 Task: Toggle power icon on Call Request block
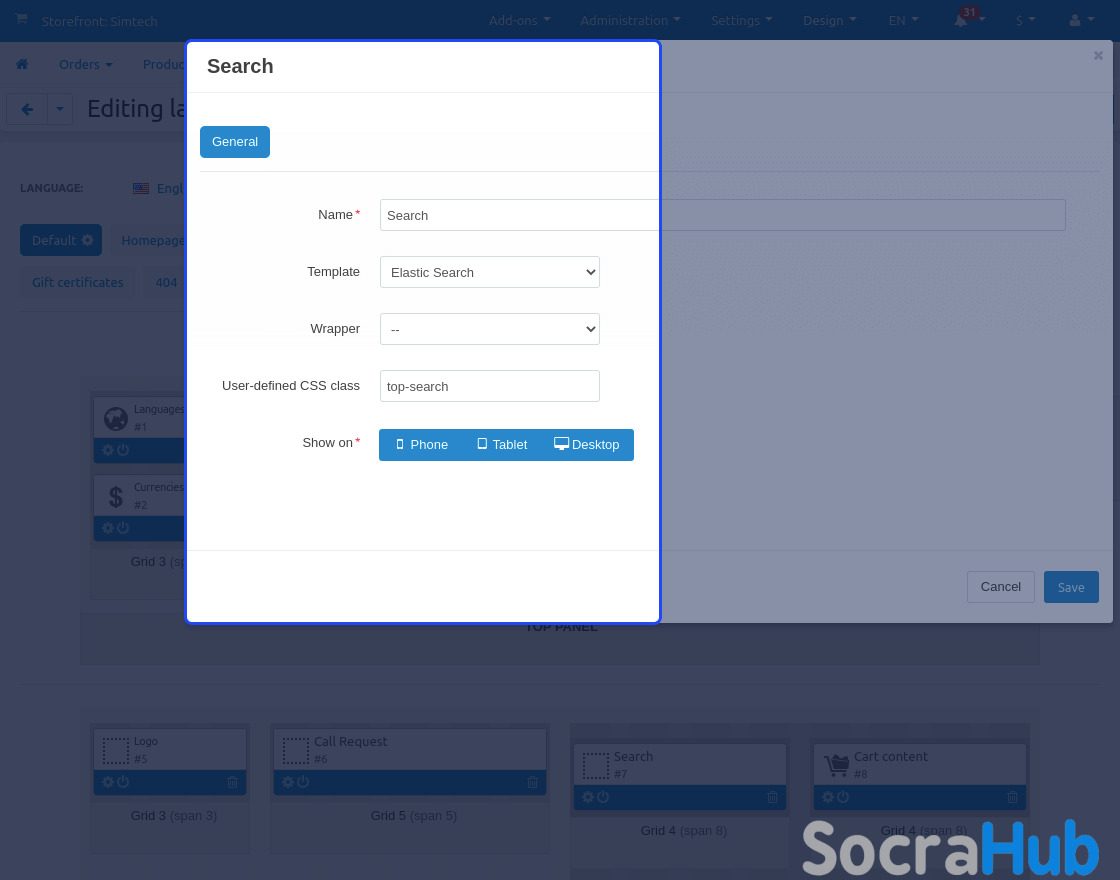303,782
